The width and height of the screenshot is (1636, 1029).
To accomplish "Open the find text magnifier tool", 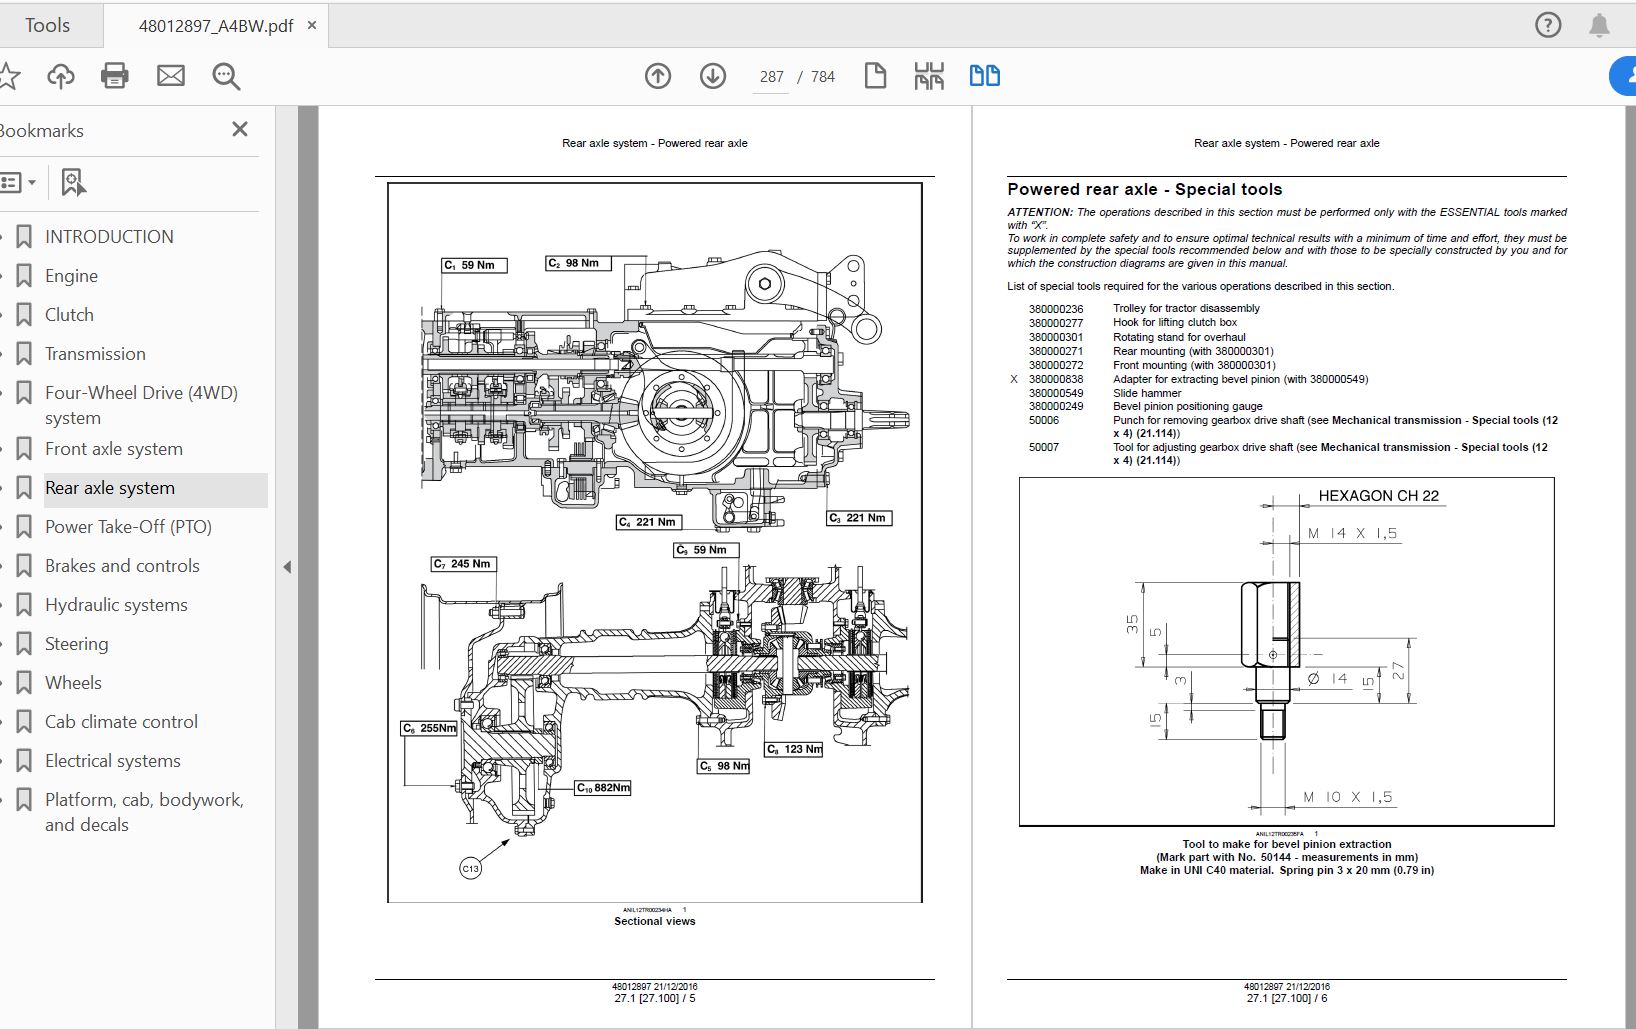I will pos(226,76).
